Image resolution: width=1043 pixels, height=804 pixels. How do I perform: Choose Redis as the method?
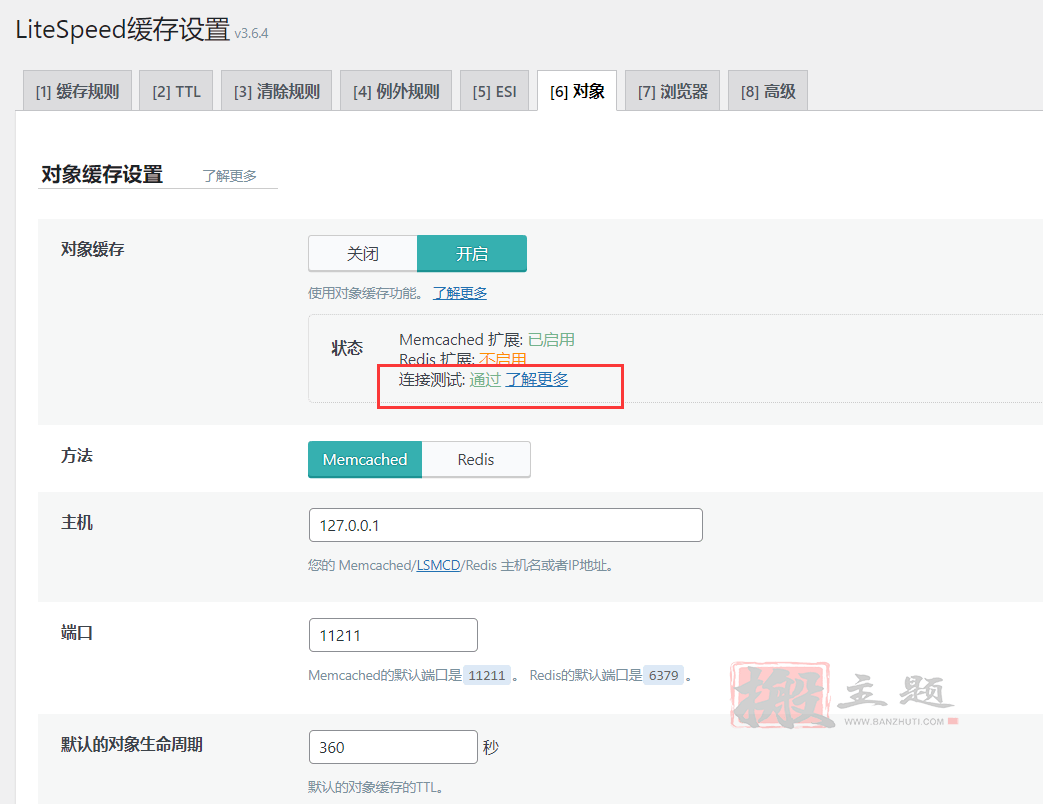(x=476, y=460)
